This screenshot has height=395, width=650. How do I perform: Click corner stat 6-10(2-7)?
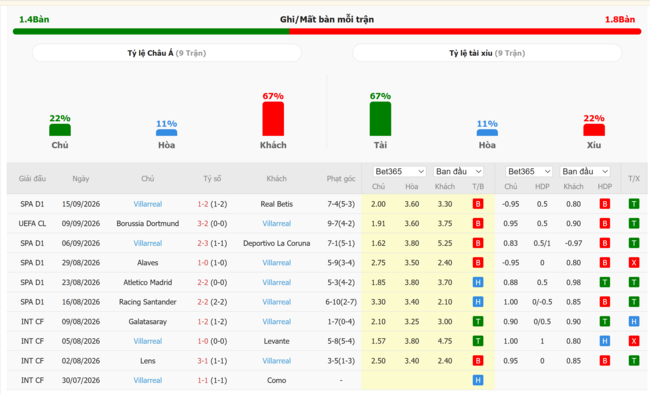[341, 302]
